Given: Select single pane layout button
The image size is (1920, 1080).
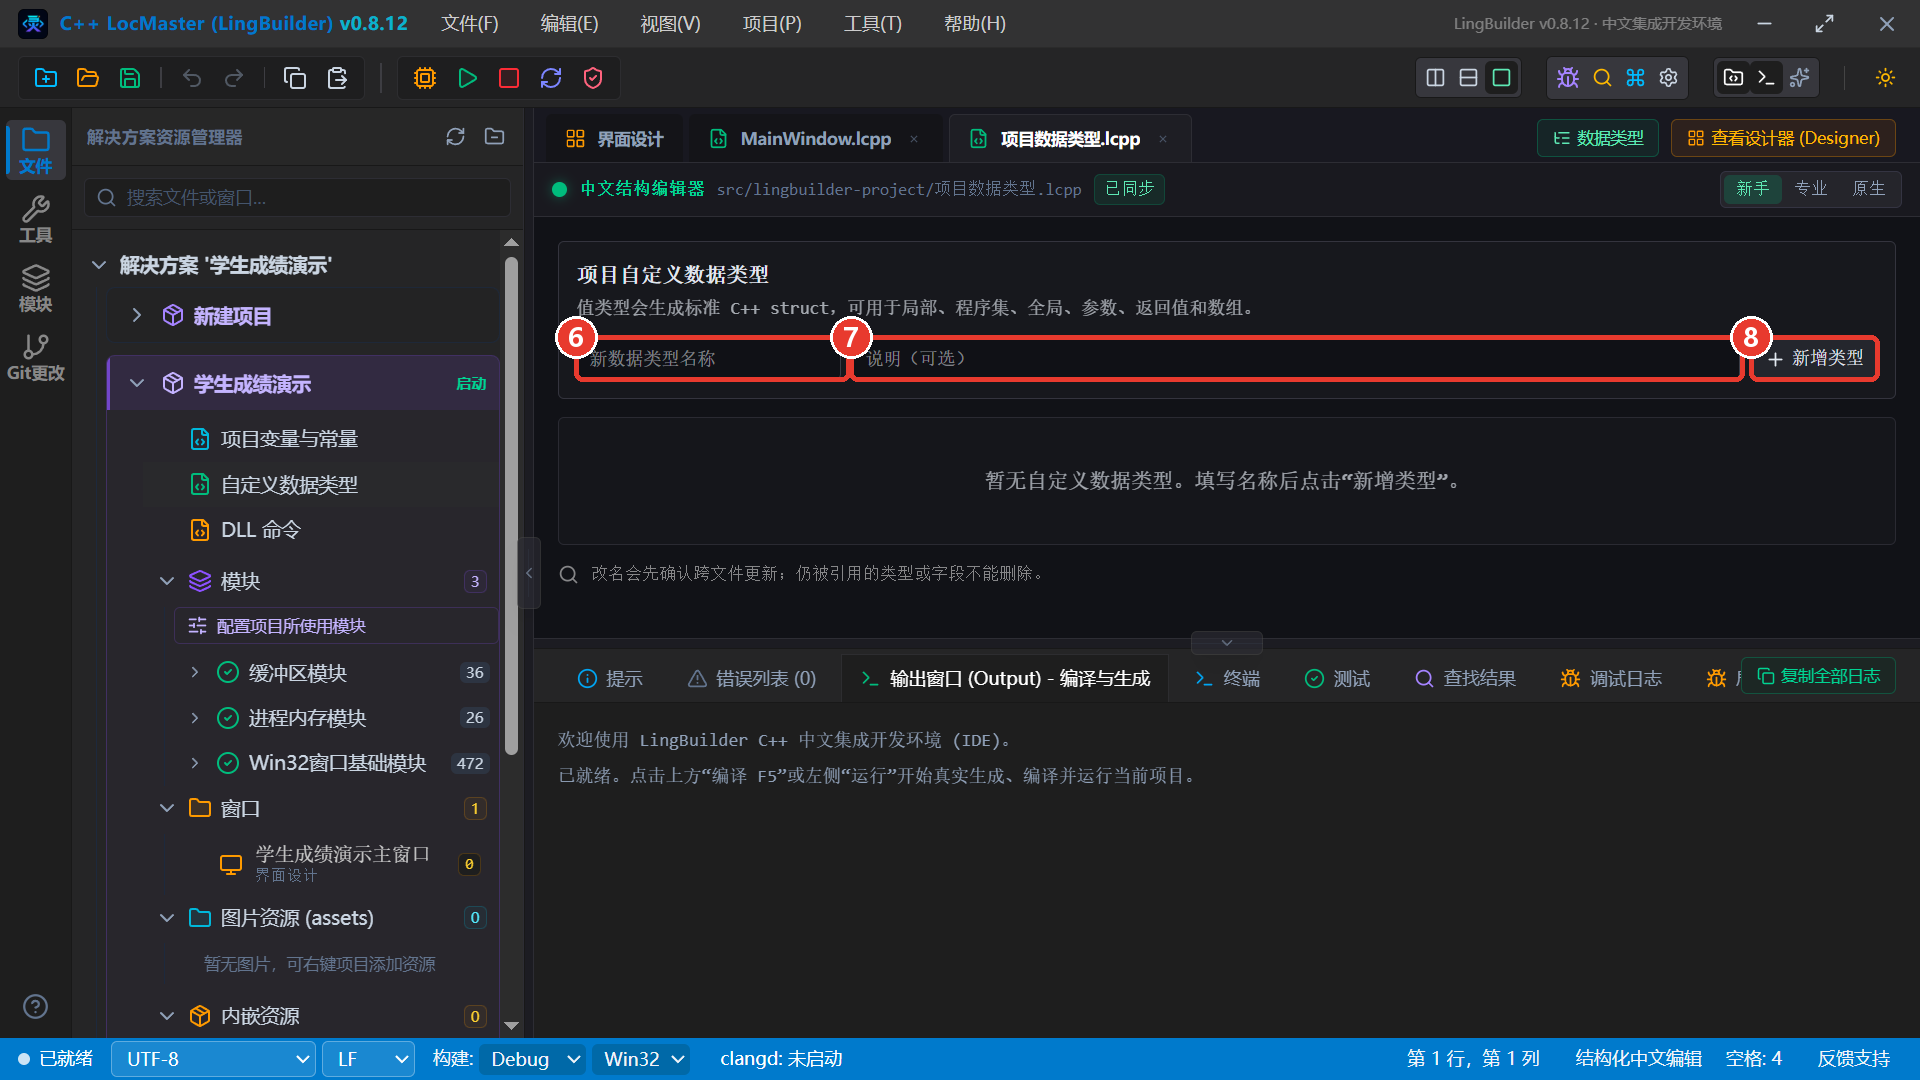Looking at the screenshot, I should (1501, 78).
